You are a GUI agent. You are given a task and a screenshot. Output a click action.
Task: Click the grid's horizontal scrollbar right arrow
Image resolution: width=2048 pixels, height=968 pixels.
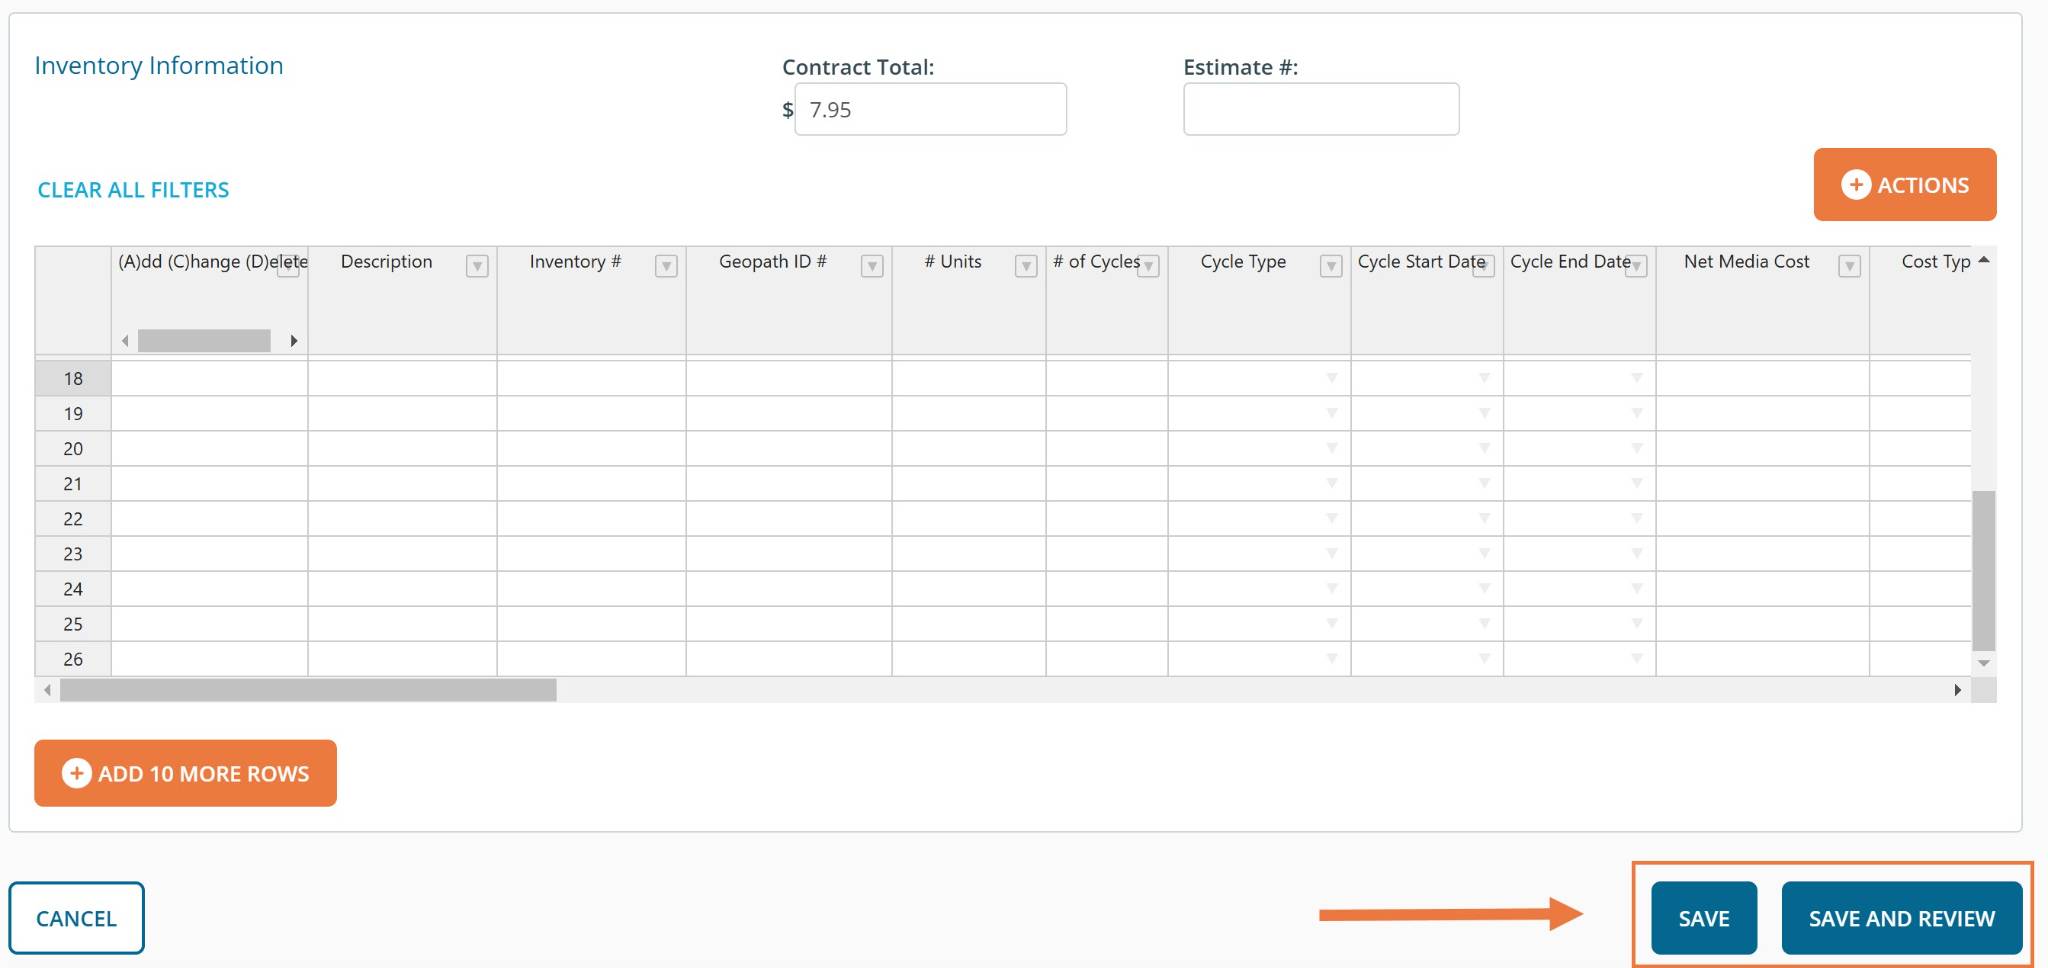pos(1957,690)
